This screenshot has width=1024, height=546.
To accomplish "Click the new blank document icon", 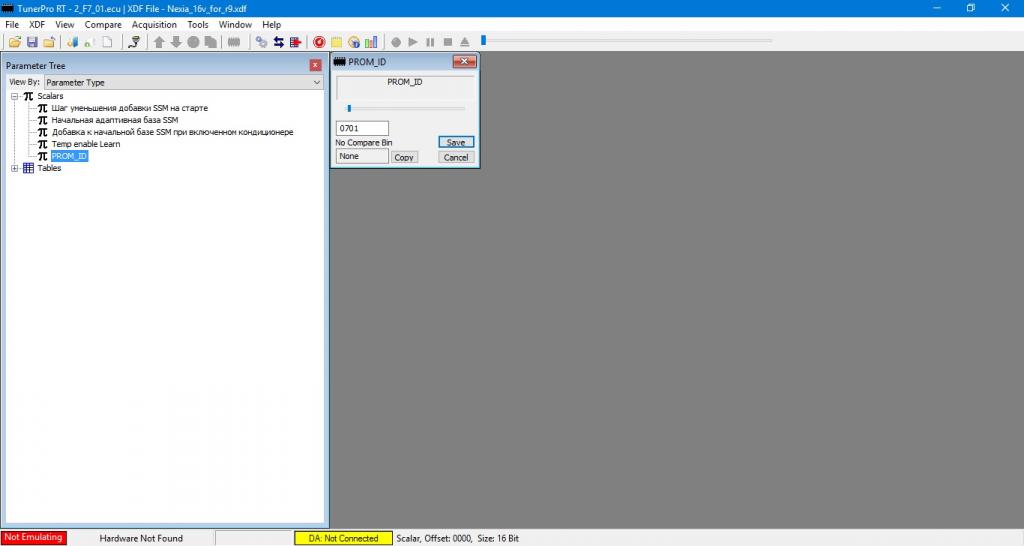I will (107, 42).
